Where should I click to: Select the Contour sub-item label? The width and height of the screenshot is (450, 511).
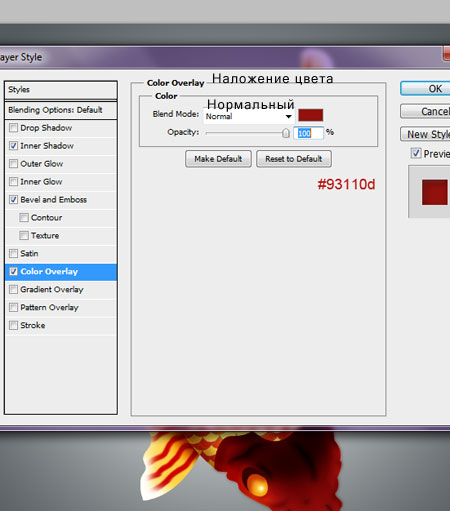[x=46, y=218]
